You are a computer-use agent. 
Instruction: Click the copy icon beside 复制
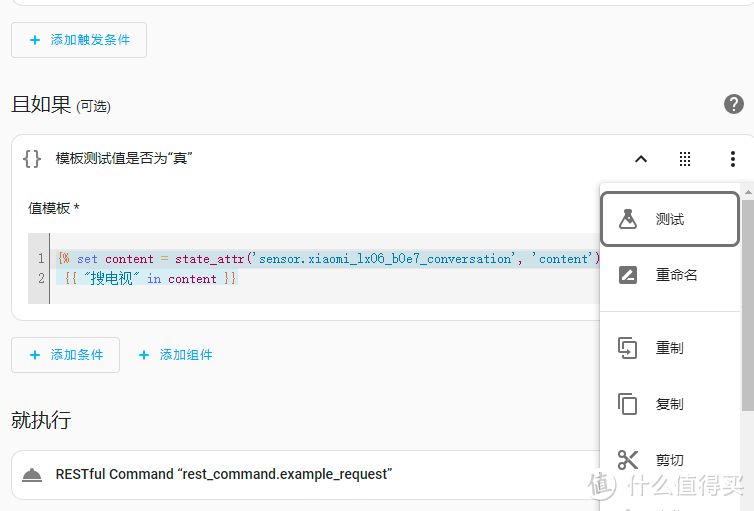(628, 404)
